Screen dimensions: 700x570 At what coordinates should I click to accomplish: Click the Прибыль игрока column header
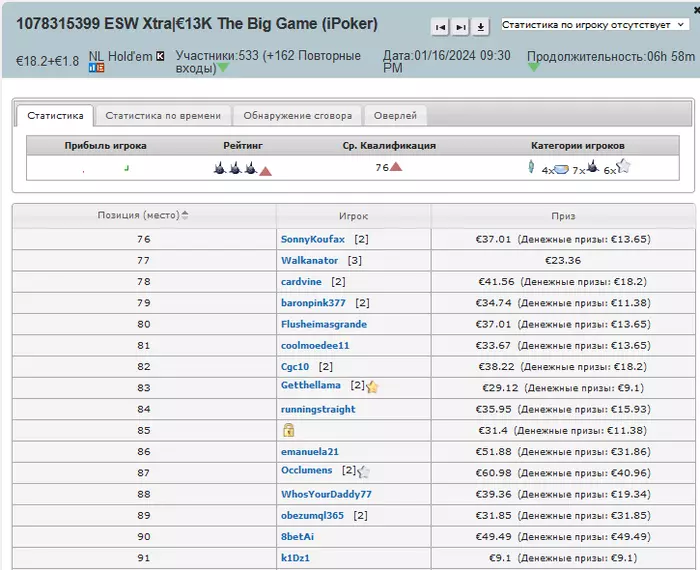click(x=105, y=146)
